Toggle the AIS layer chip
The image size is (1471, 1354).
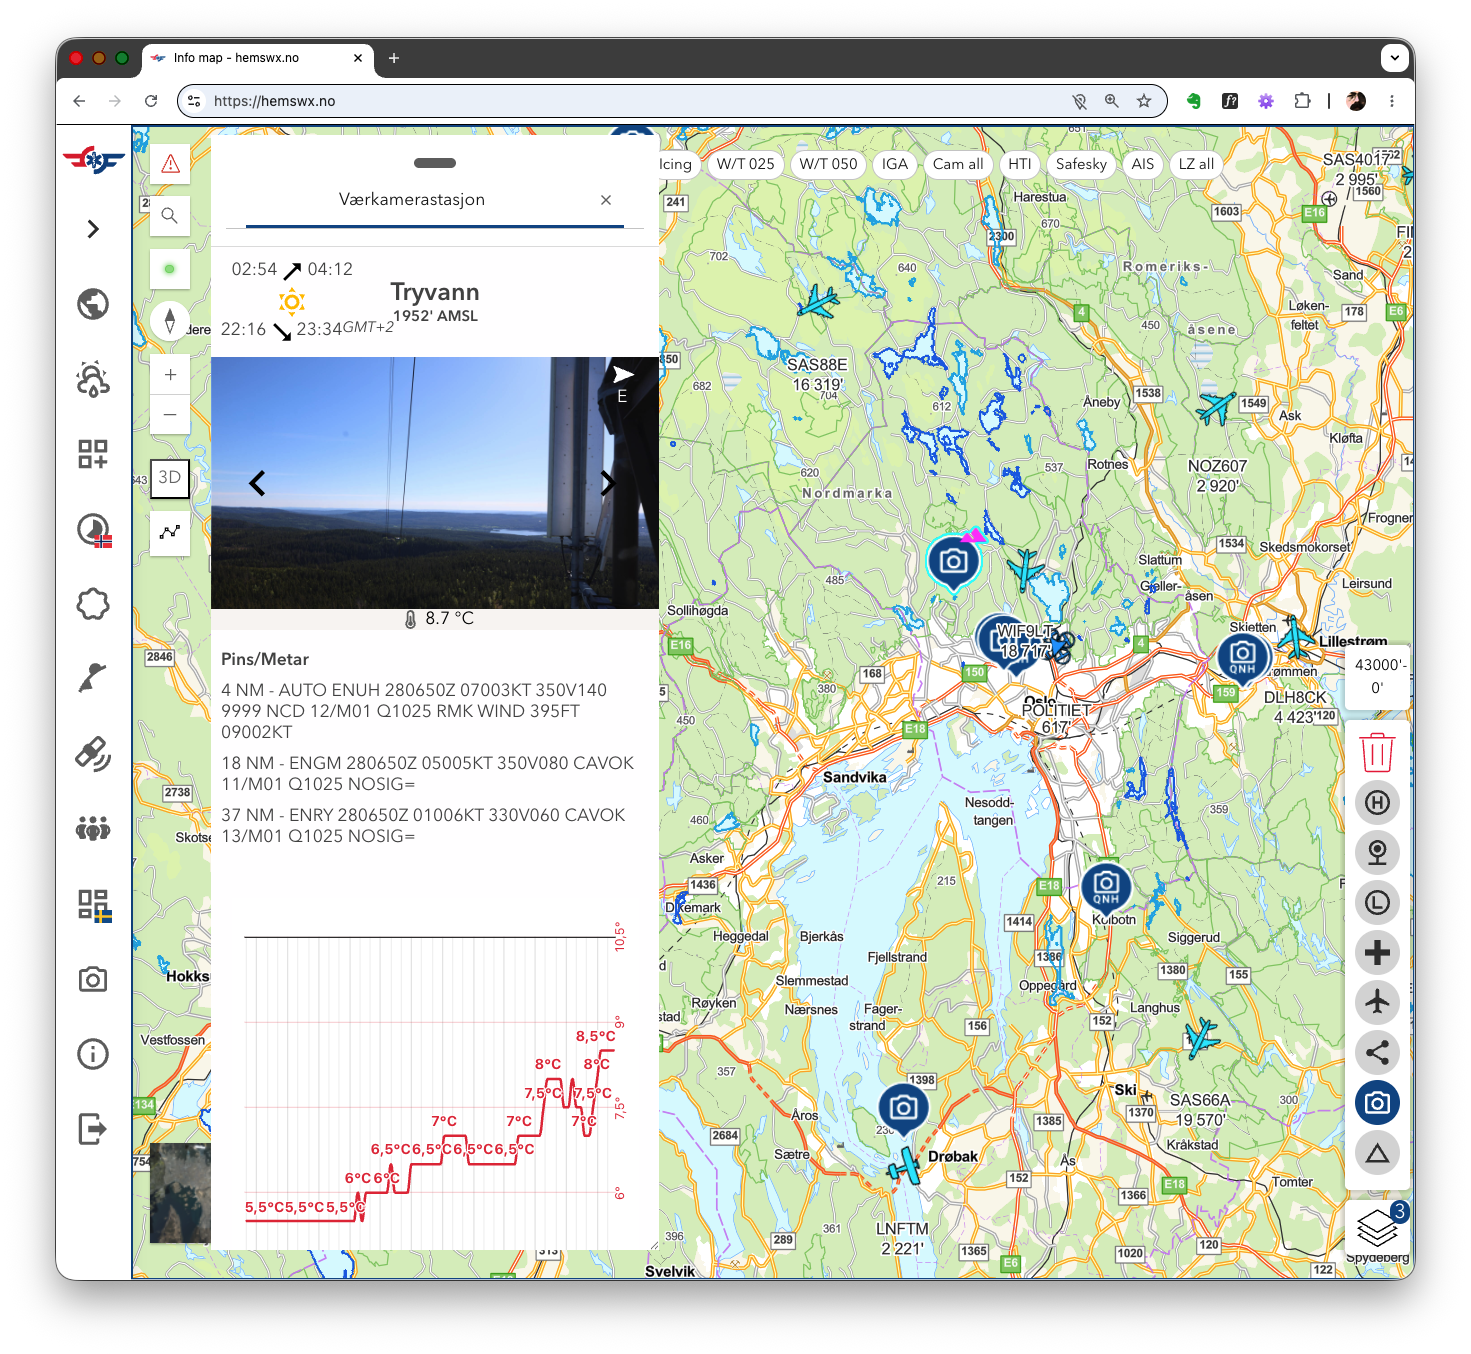tap(1143, 164)
